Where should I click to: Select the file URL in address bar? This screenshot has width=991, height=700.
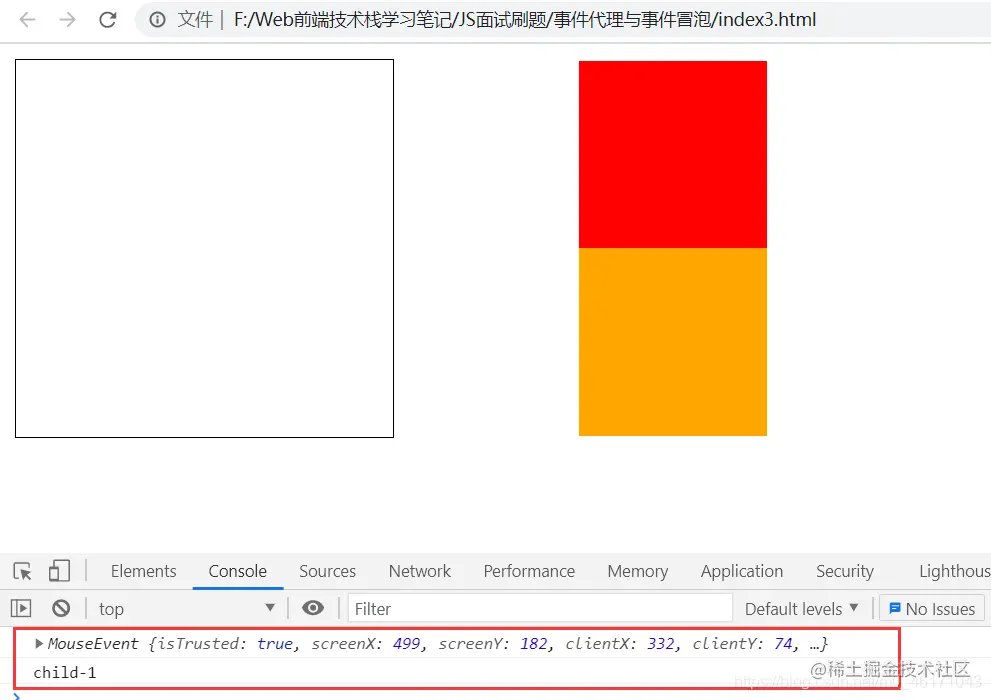pos(525,20)
